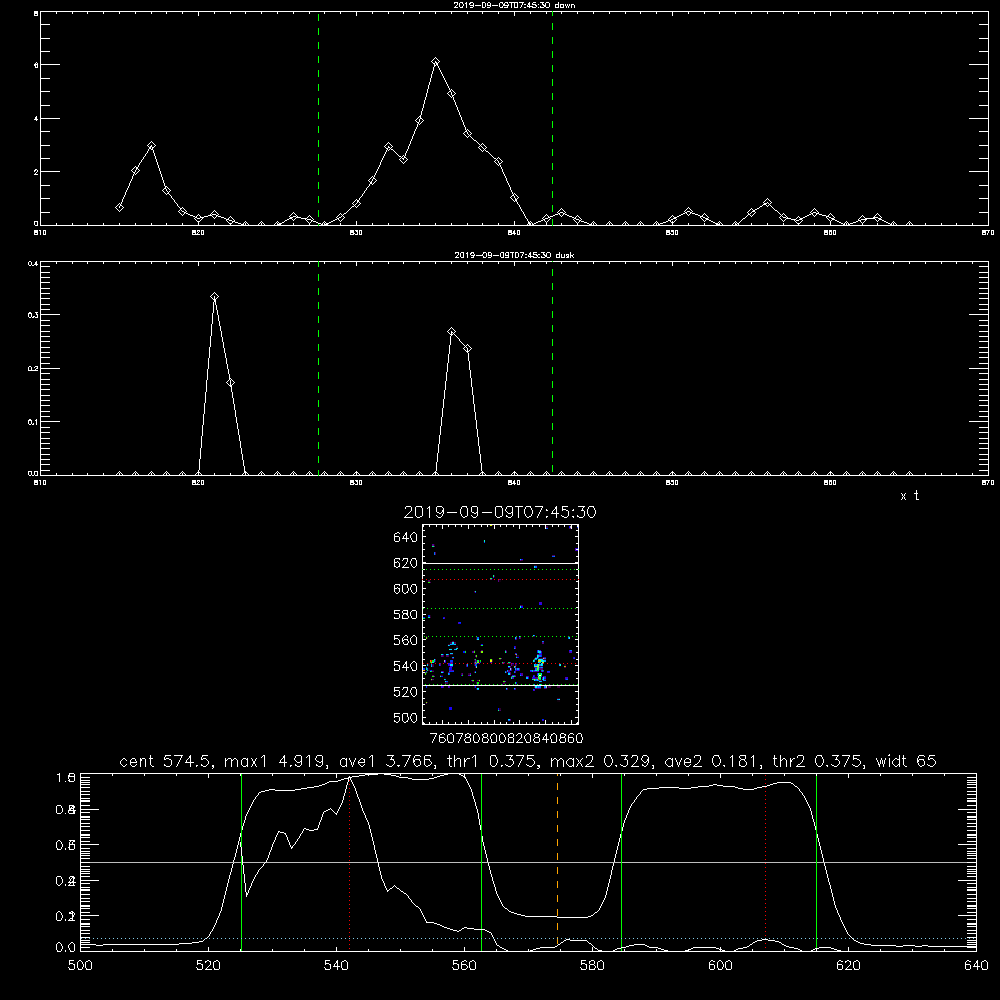Click the bottom plot x-axis label '580'
The height and width of the screenshot is (1000, 1000).
(x=592, y=966)
